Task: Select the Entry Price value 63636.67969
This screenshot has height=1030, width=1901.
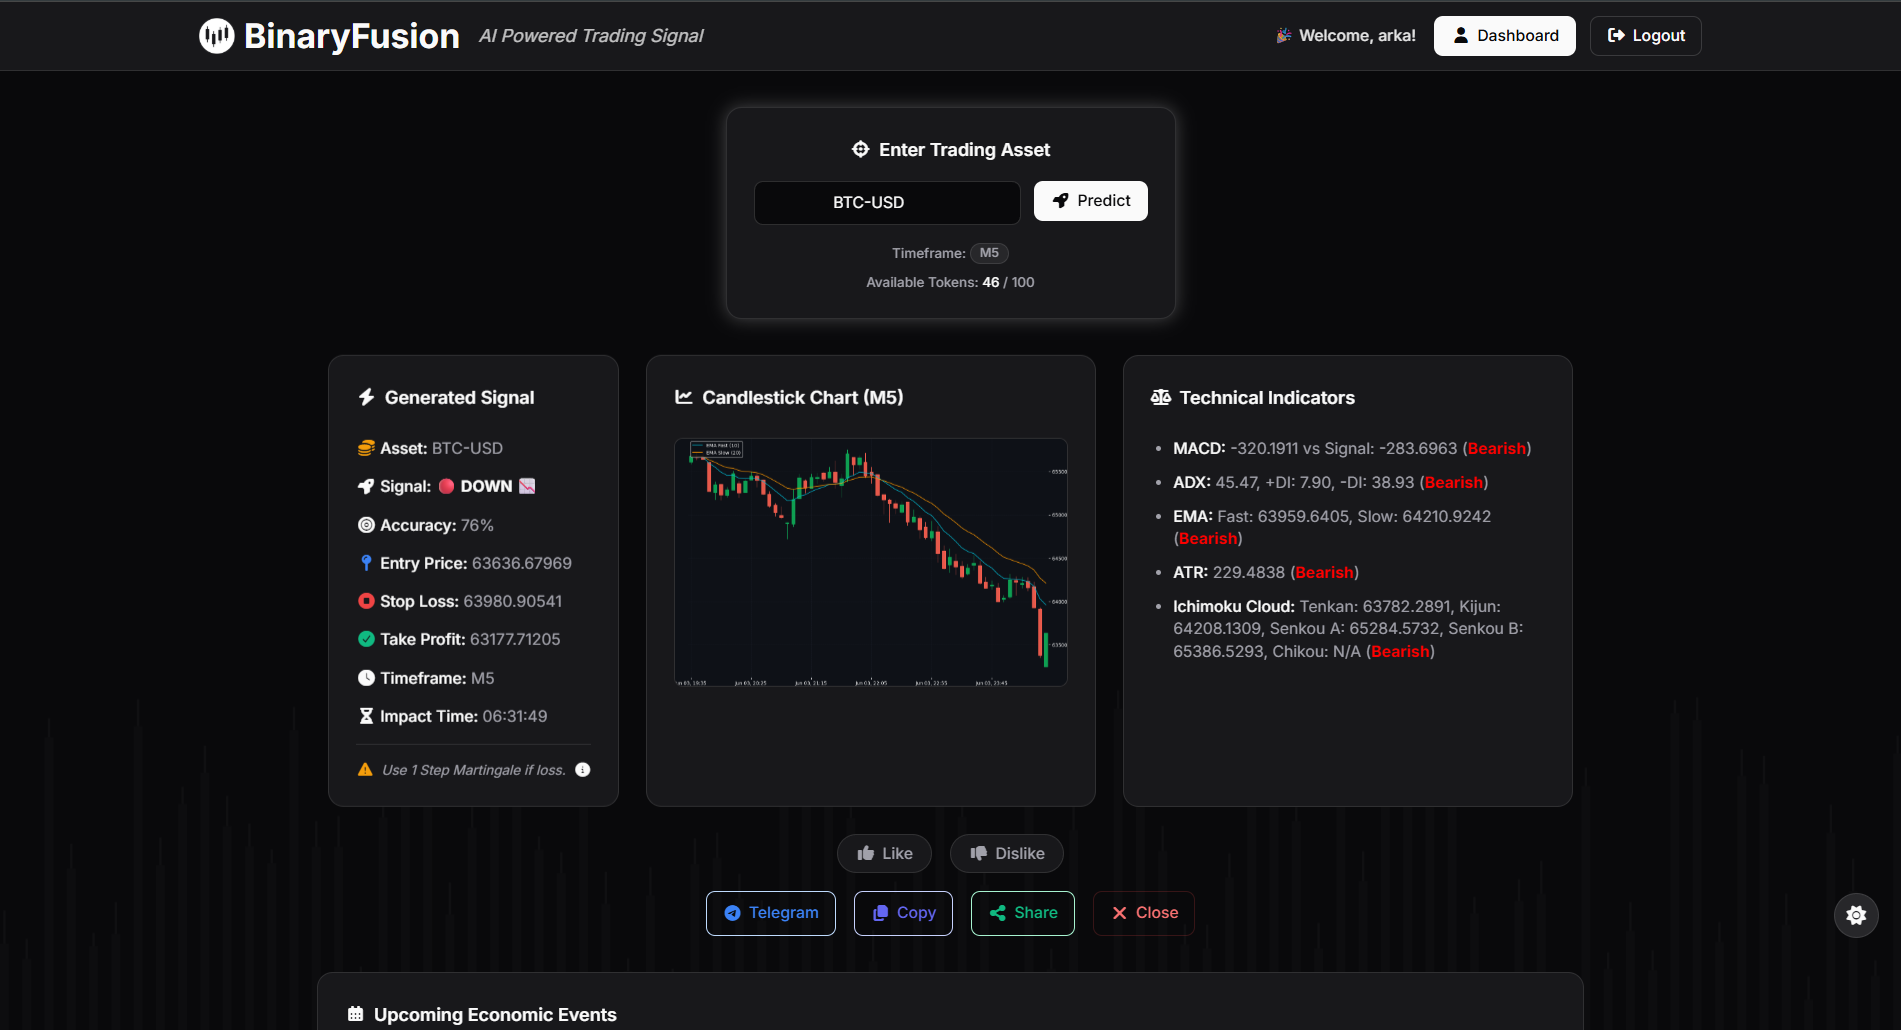Action: 522,563
